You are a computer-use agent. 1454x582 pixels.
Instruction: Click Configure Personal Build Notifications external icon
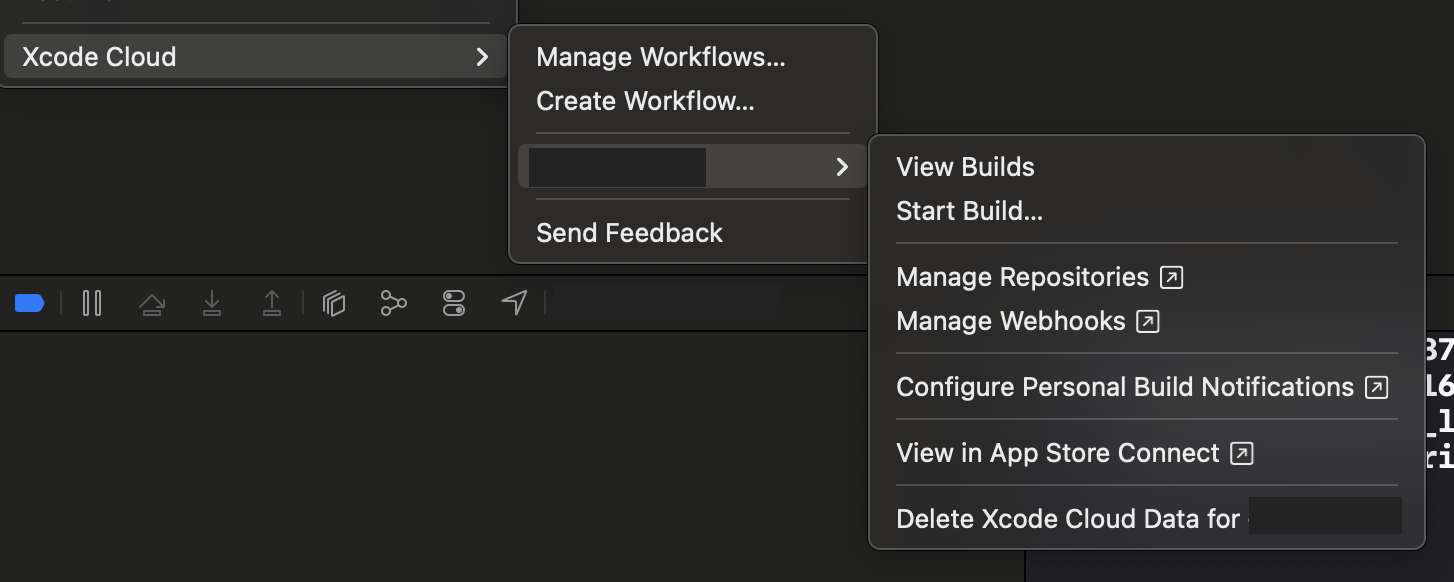click(x=1377, y=387)
